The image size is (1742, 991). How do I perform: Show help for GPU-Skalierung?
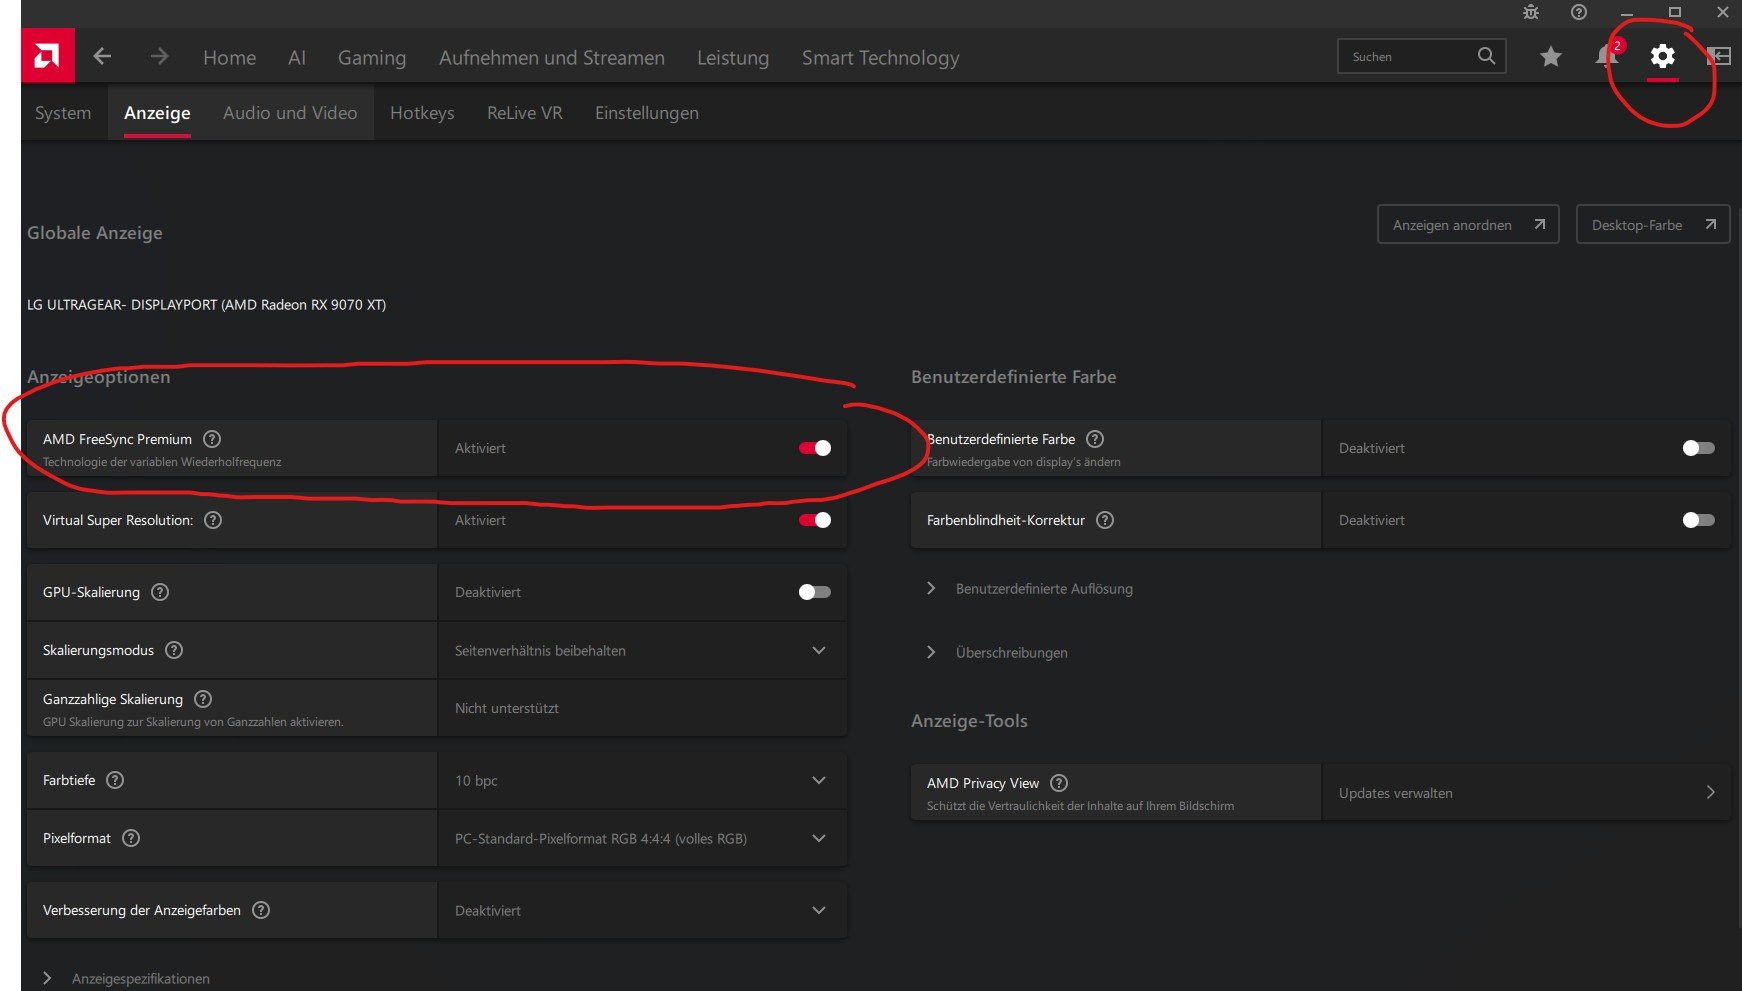pos(160,592)
